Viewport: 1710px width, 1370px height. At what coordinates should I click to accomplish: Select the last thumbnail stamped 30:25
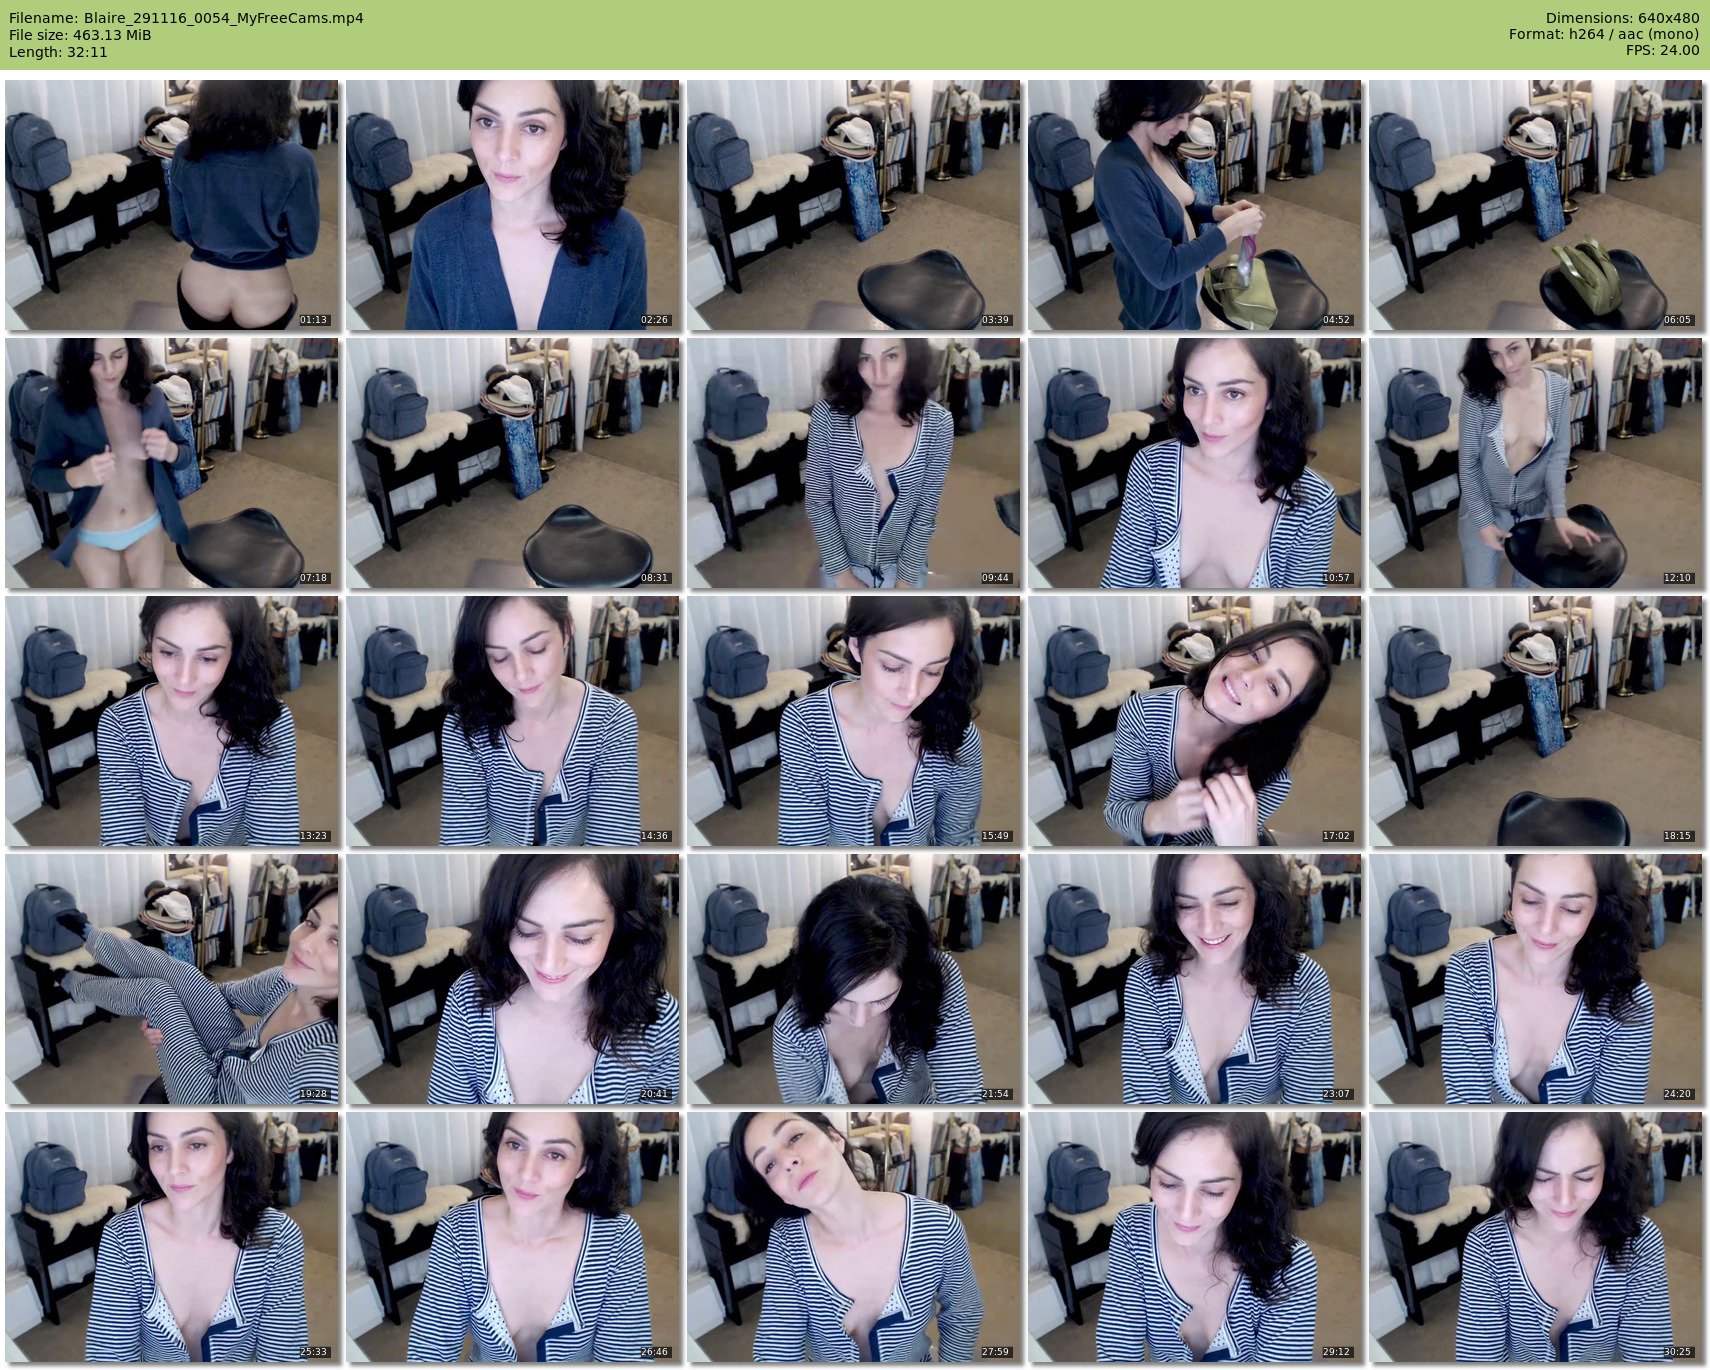click(x=1536, y=1237)
